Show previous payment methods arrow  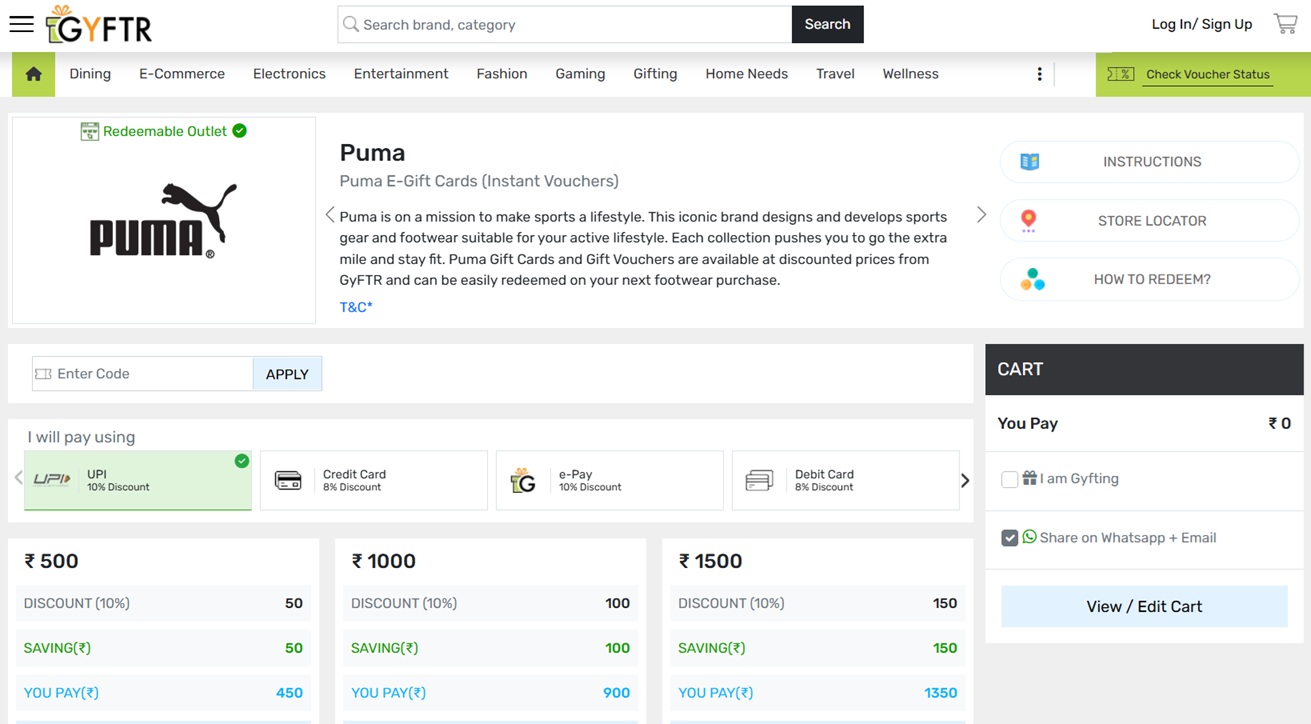18,478
